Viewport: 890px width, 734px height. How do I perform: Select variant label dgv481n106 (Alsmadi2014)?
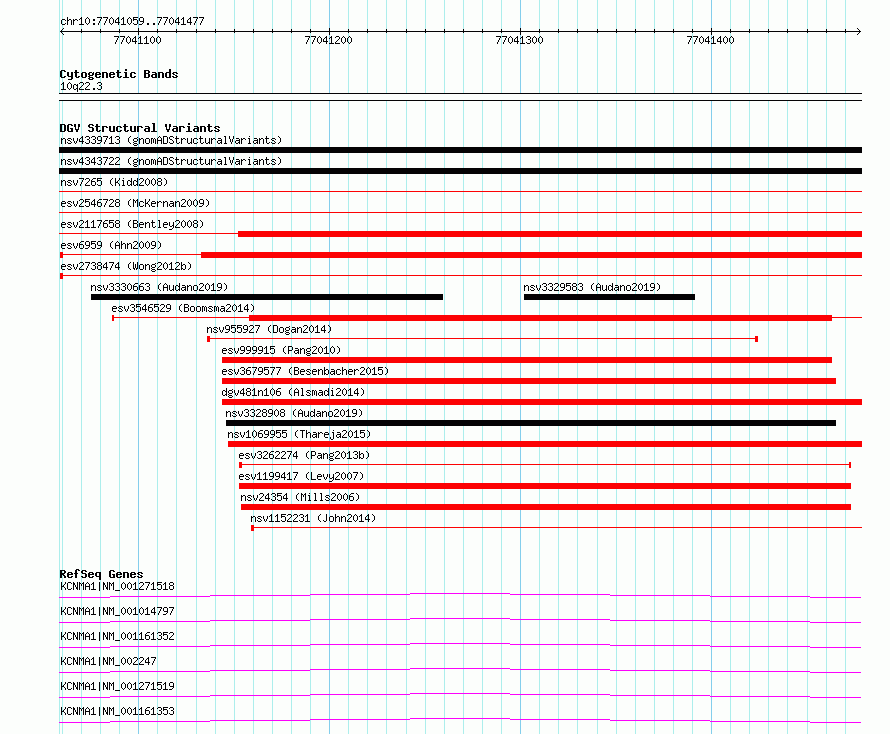coord(293,392)
